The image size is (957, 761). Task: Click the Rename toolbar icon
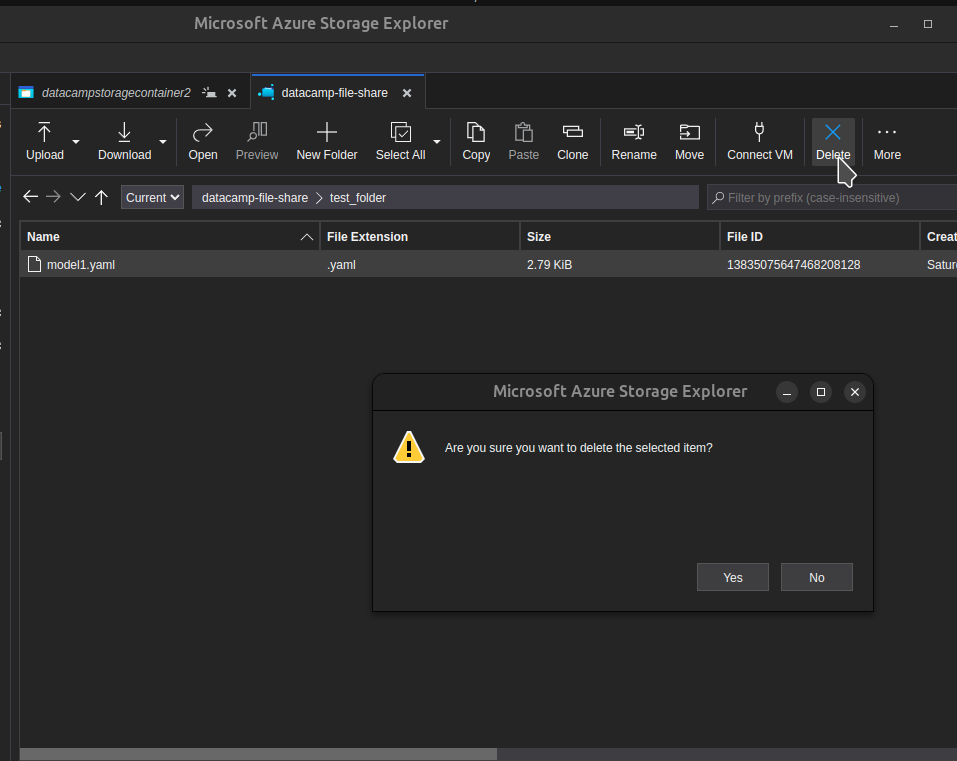pos(633,132)
